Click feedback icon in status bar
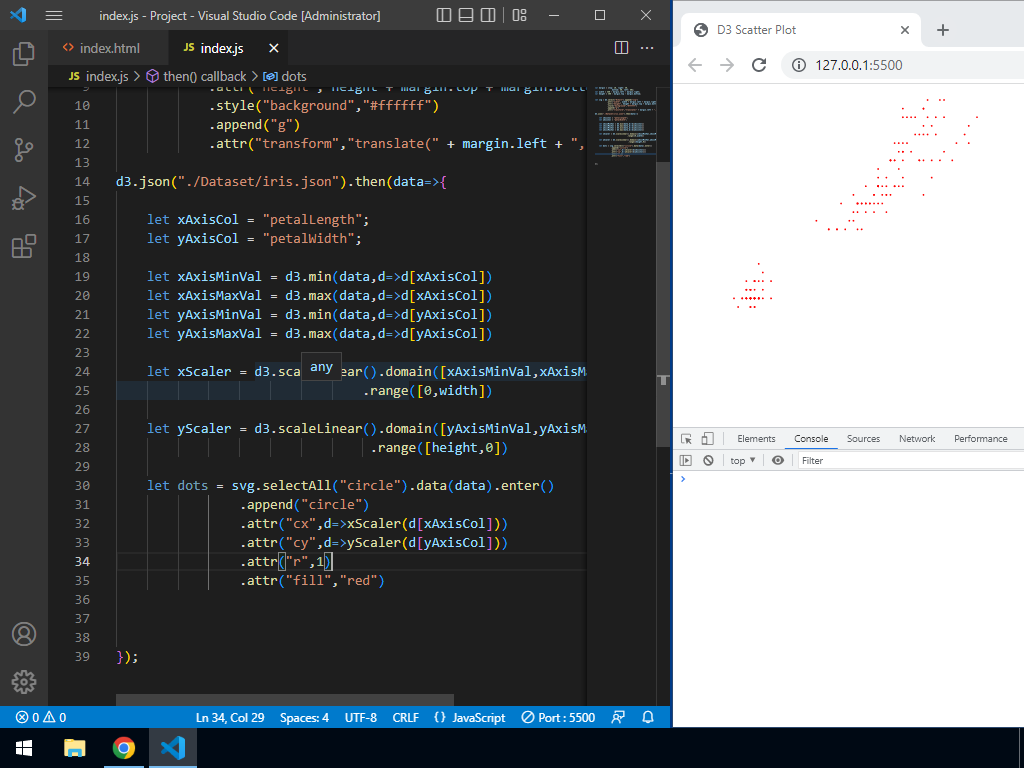The image size is (1024, 768). click(x=618, y=717)
